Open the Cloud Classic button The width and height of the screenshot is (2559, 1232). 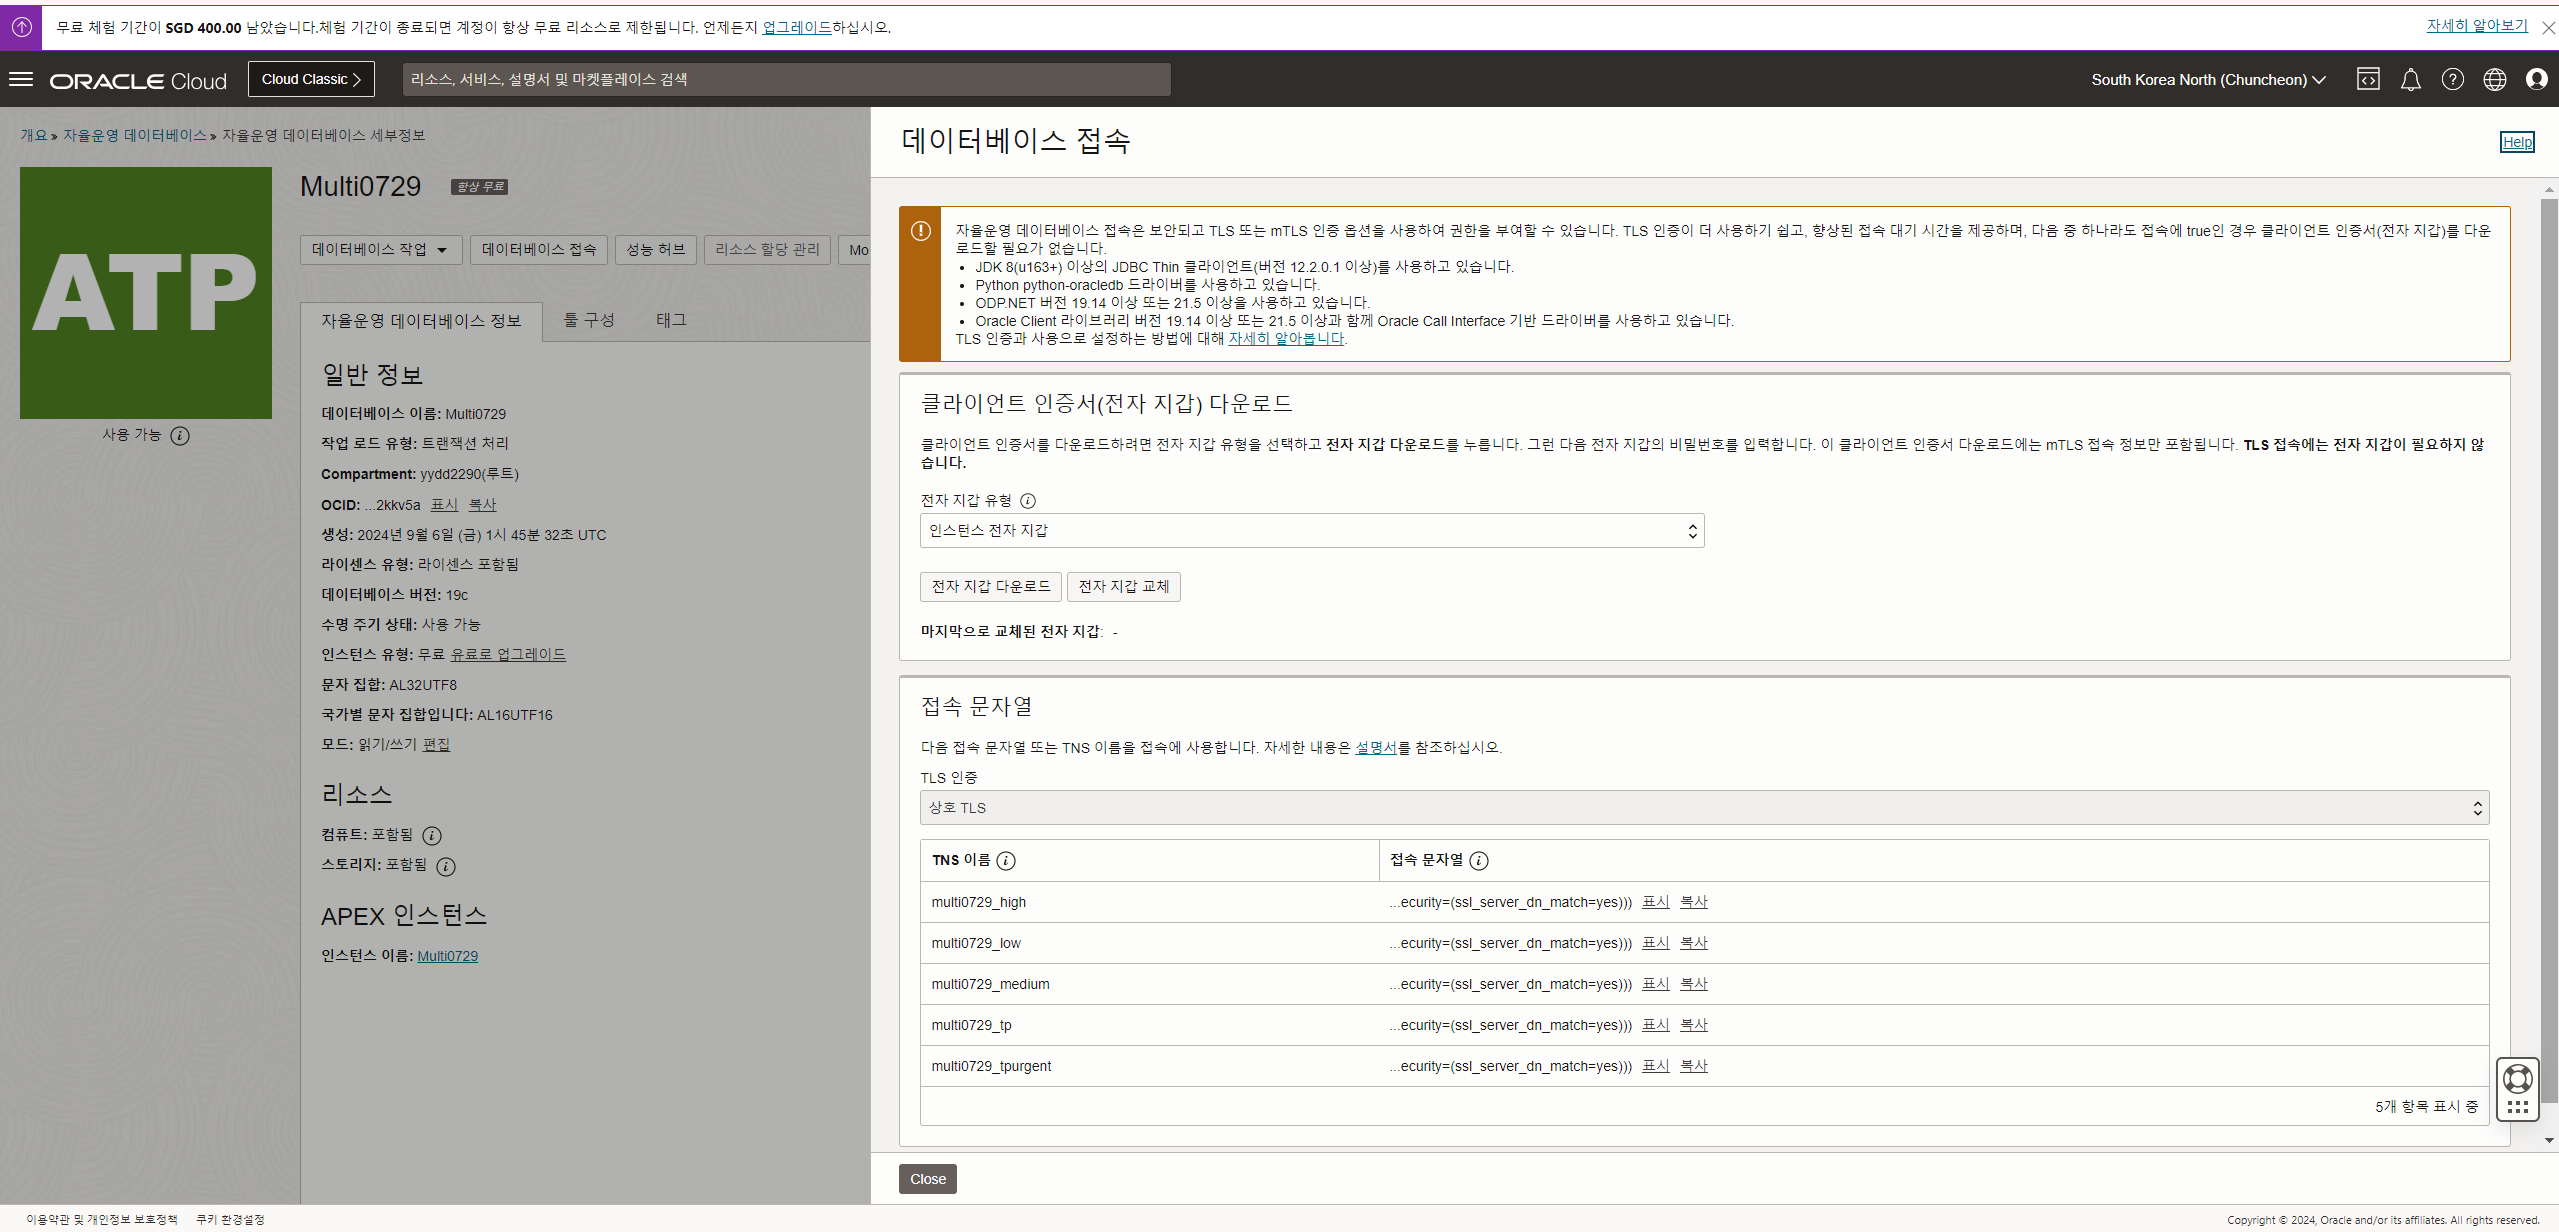[311, 79]
